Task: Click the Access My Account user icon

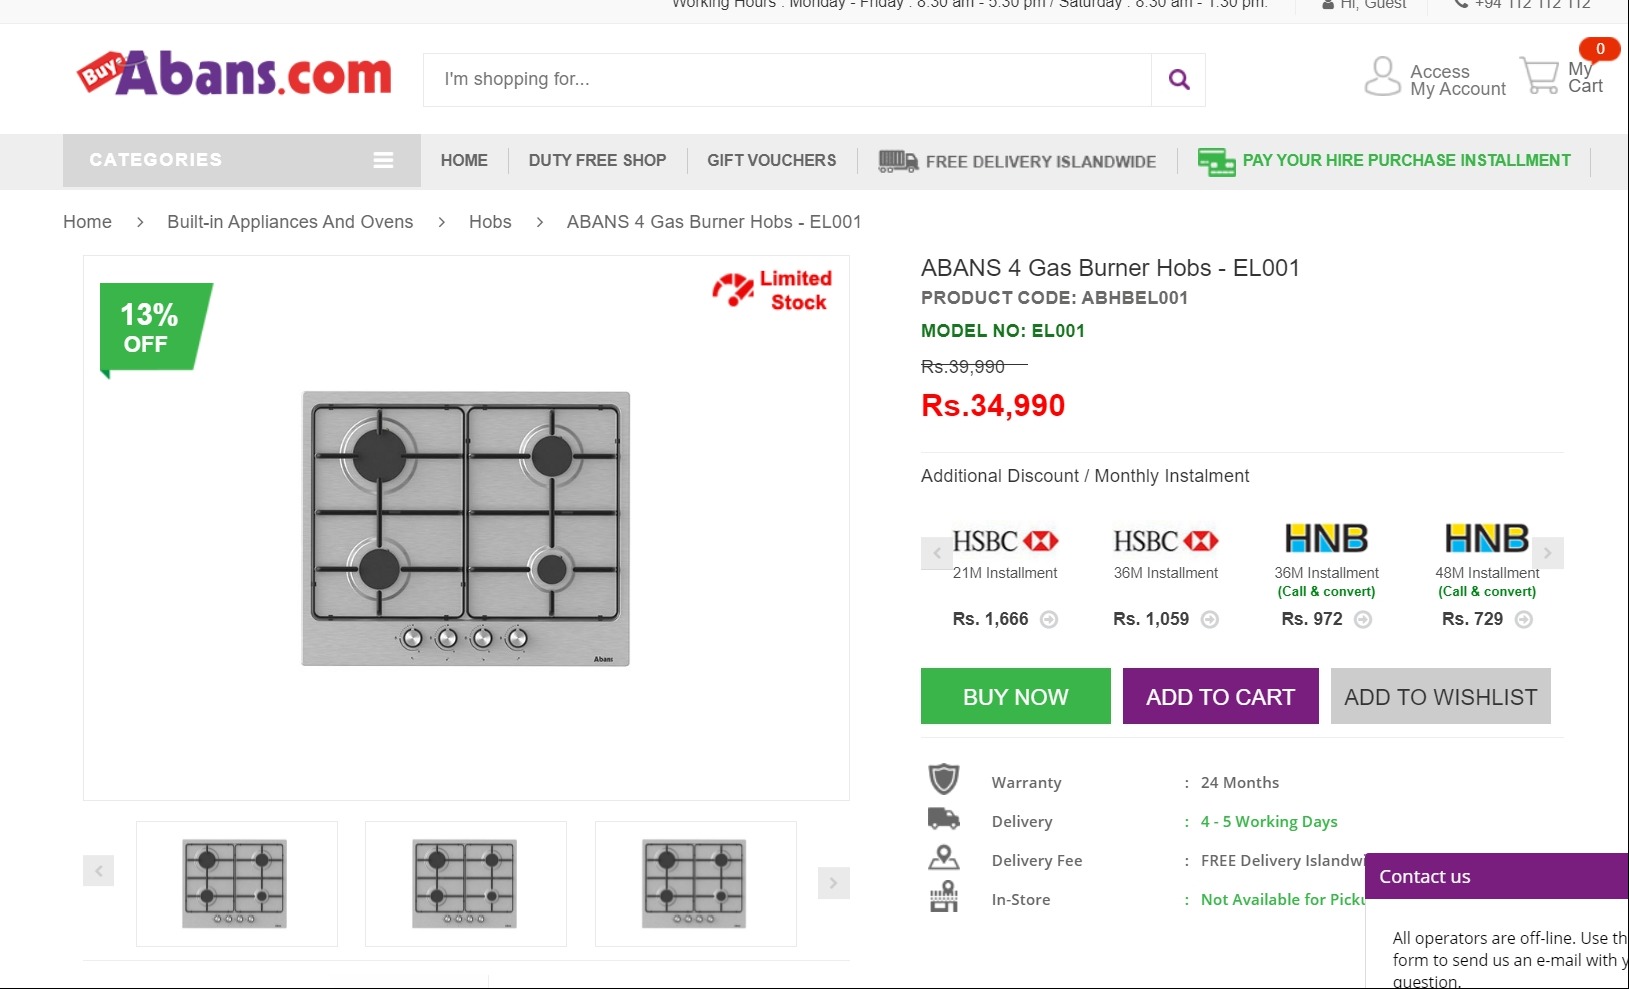Action: click(x=1382, y=77)
